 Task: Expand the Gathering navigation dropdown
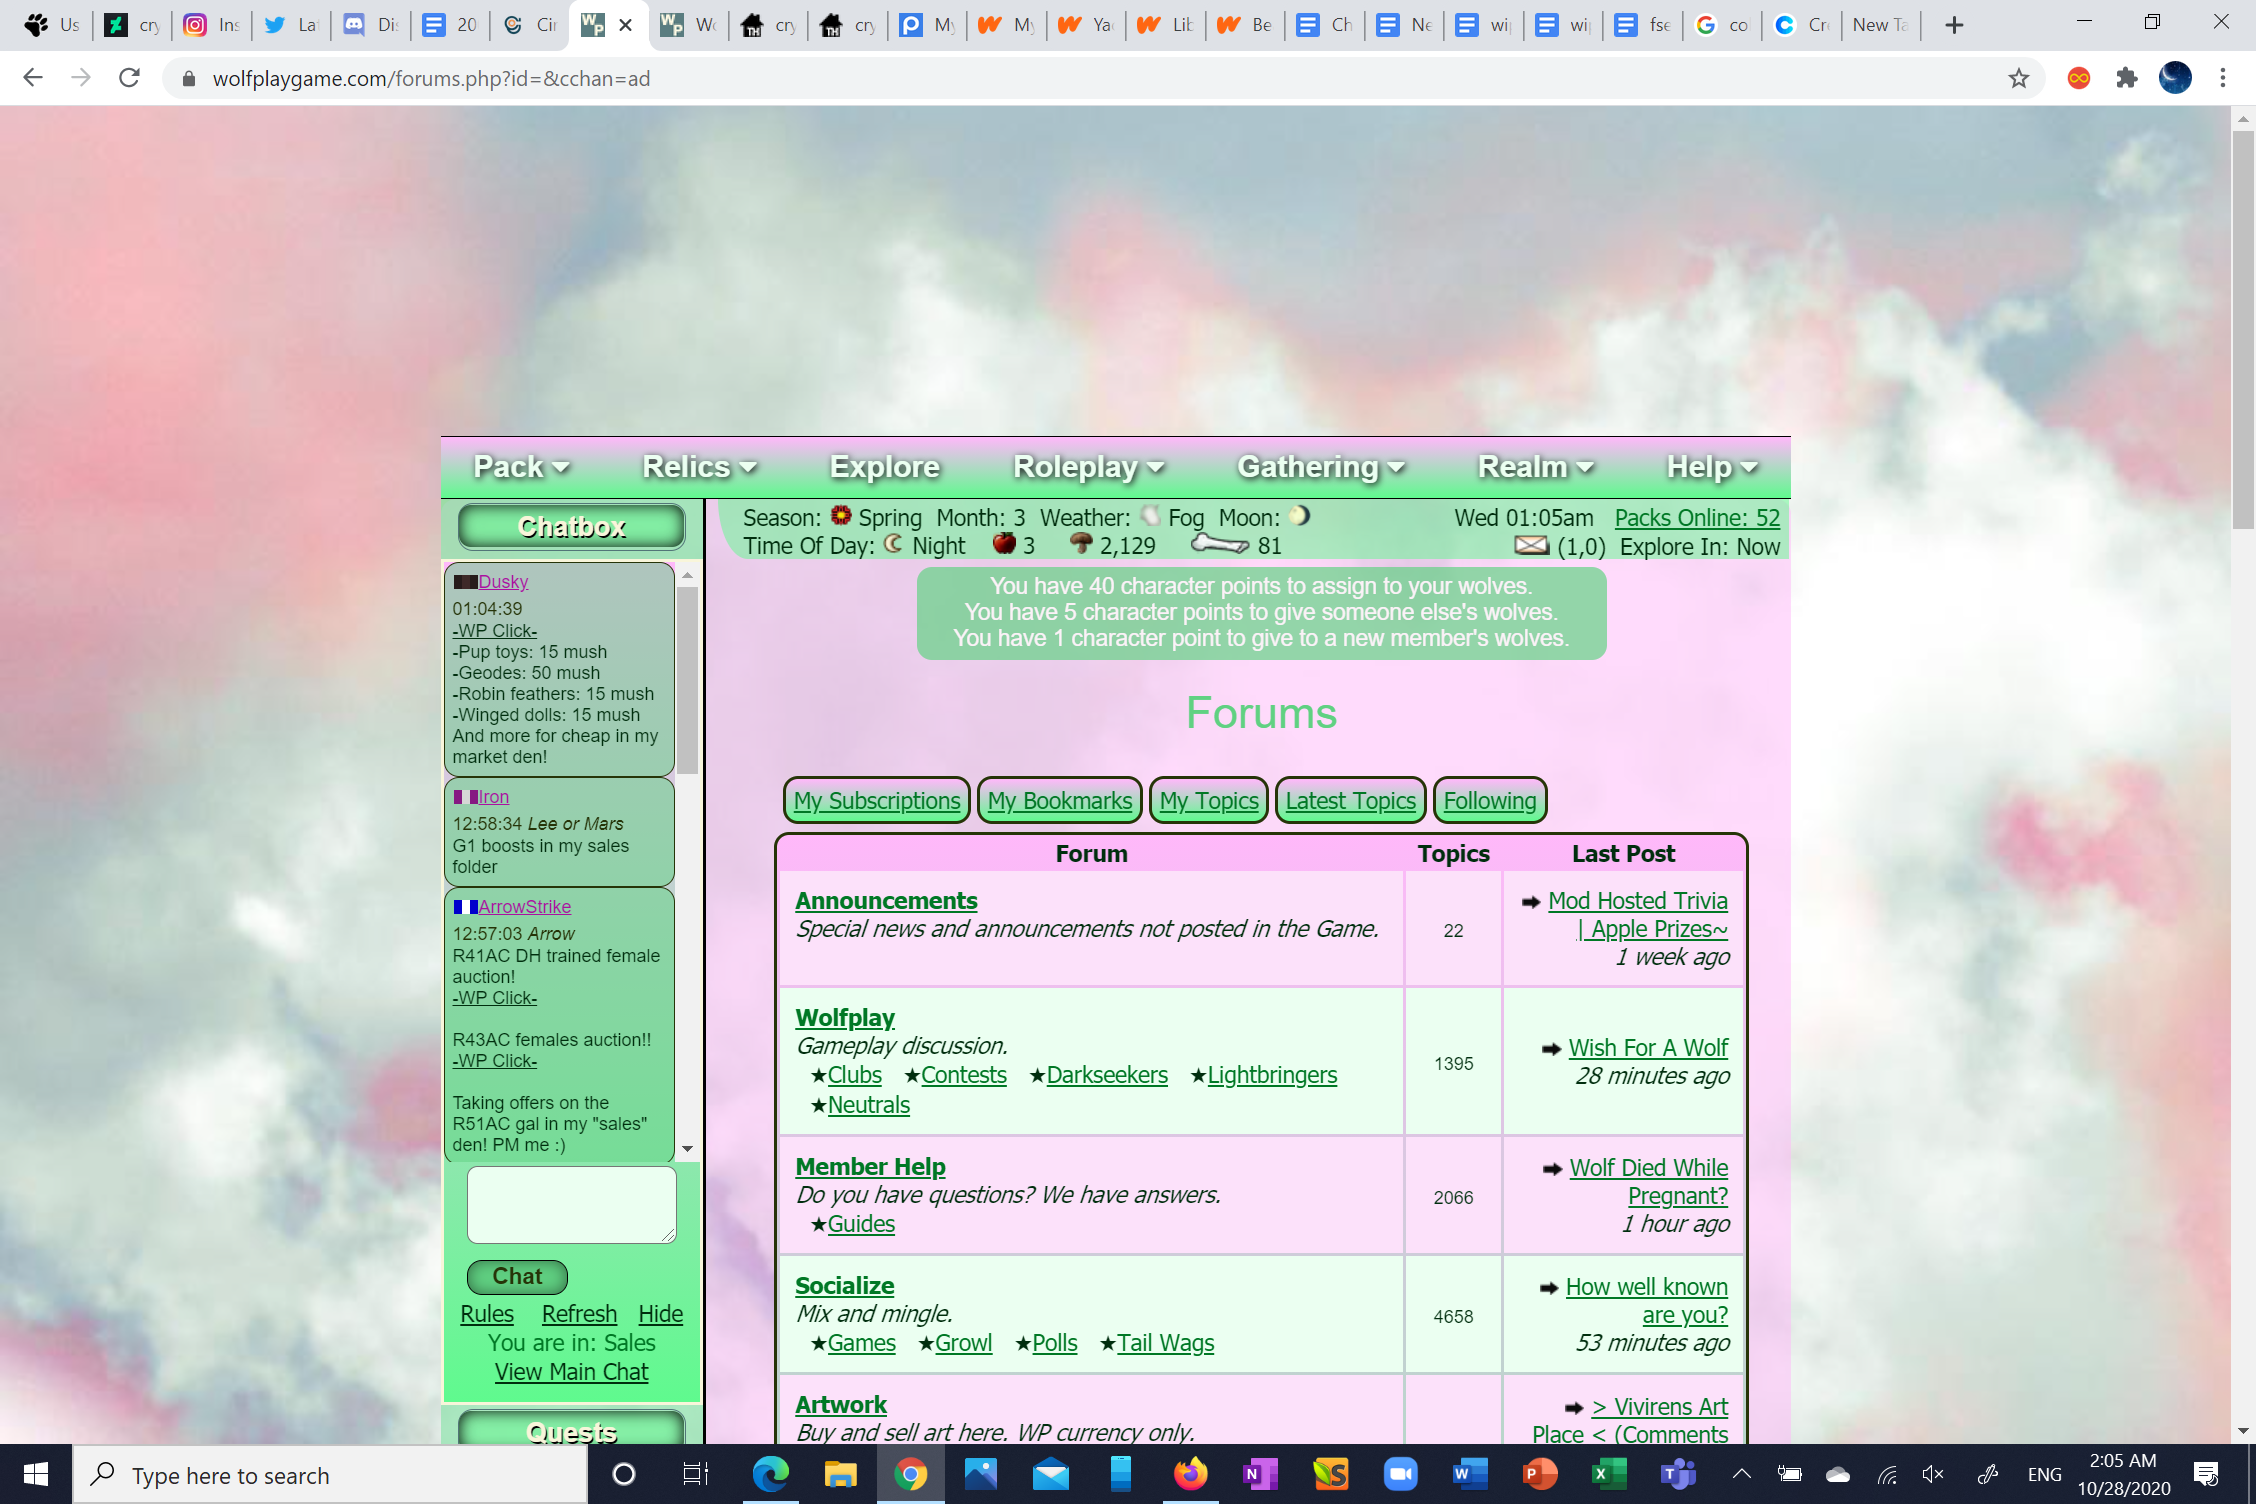(1320, 466)
